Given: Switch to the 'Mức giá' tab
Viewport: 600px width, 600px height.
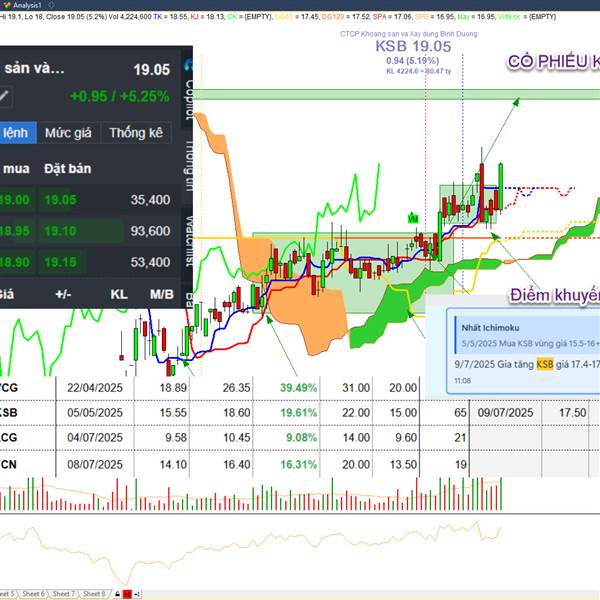Looking at the screenshot, I should point(68,133).
